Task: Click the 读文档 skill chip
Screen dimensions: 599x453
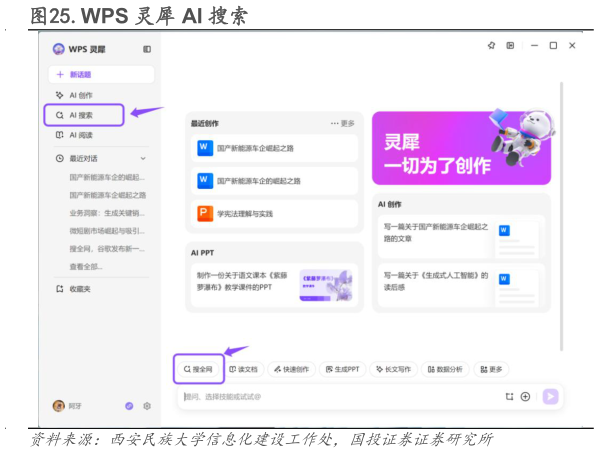Action: [243, 369]
